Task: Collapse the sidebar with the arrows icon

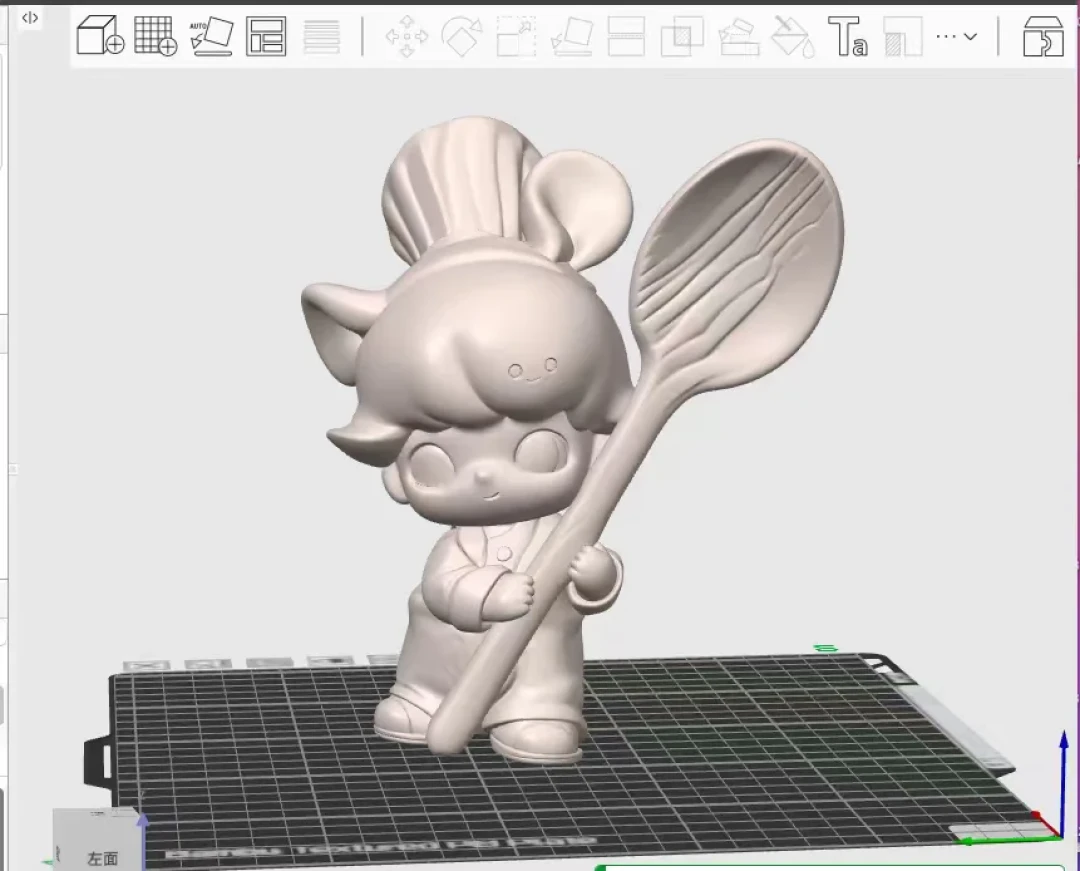Action: [30, 18]
